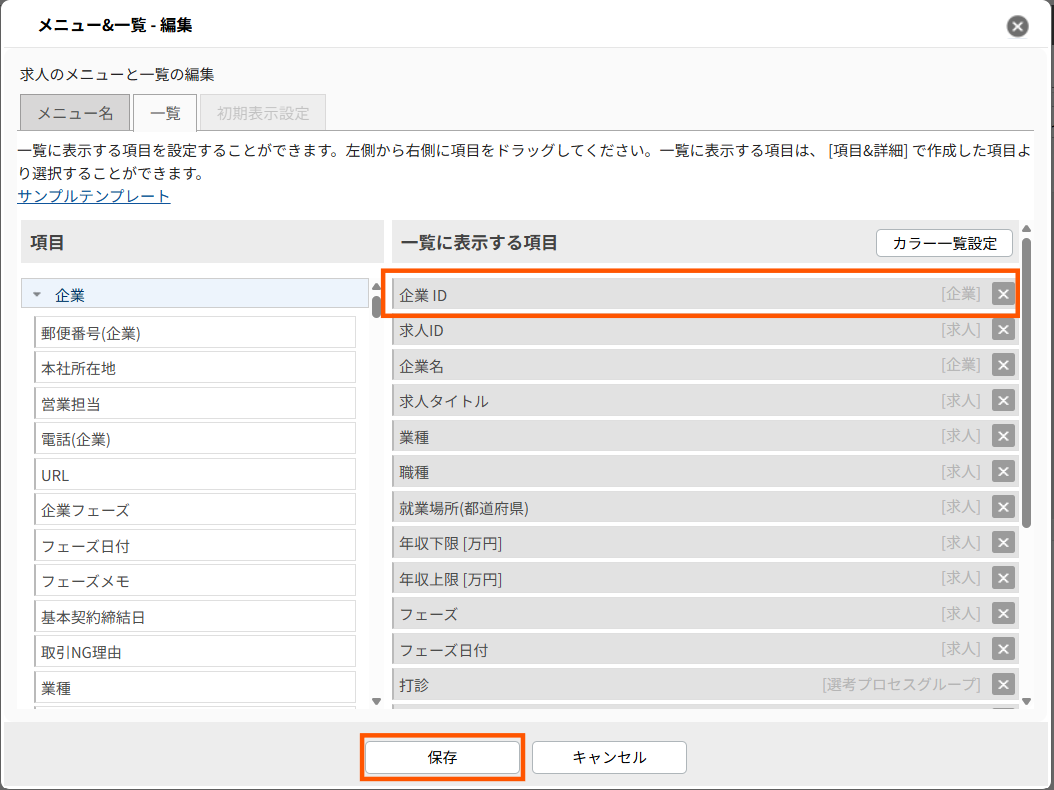The width and height of the screenshot is (1054, 790).
Task: Select the 打診 displayed row
Action: point(704,684)
